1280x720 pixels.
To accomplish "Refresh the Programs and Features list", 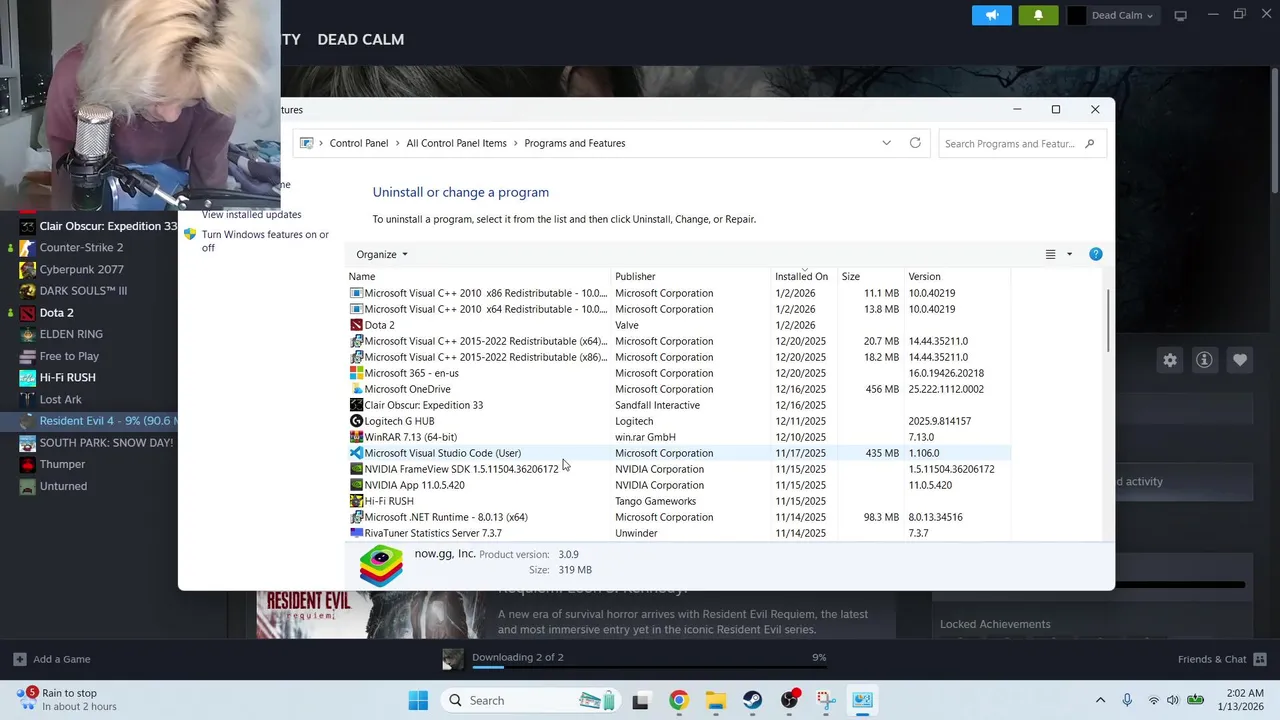I will click(915, 143).
